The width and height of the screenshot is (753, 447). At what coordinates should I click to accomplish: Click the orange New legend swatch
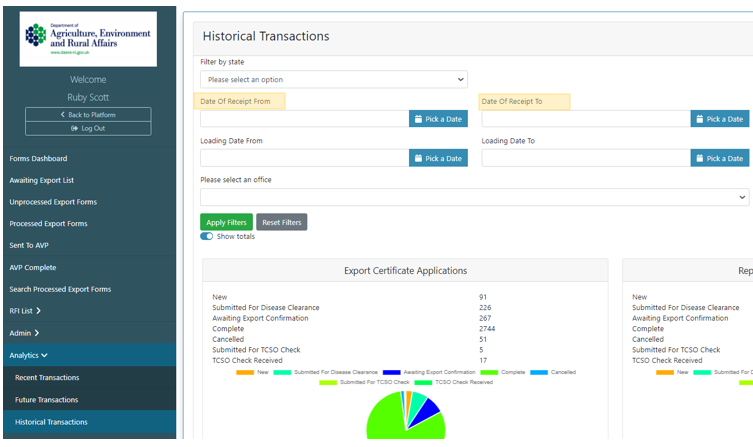(245, 372)
